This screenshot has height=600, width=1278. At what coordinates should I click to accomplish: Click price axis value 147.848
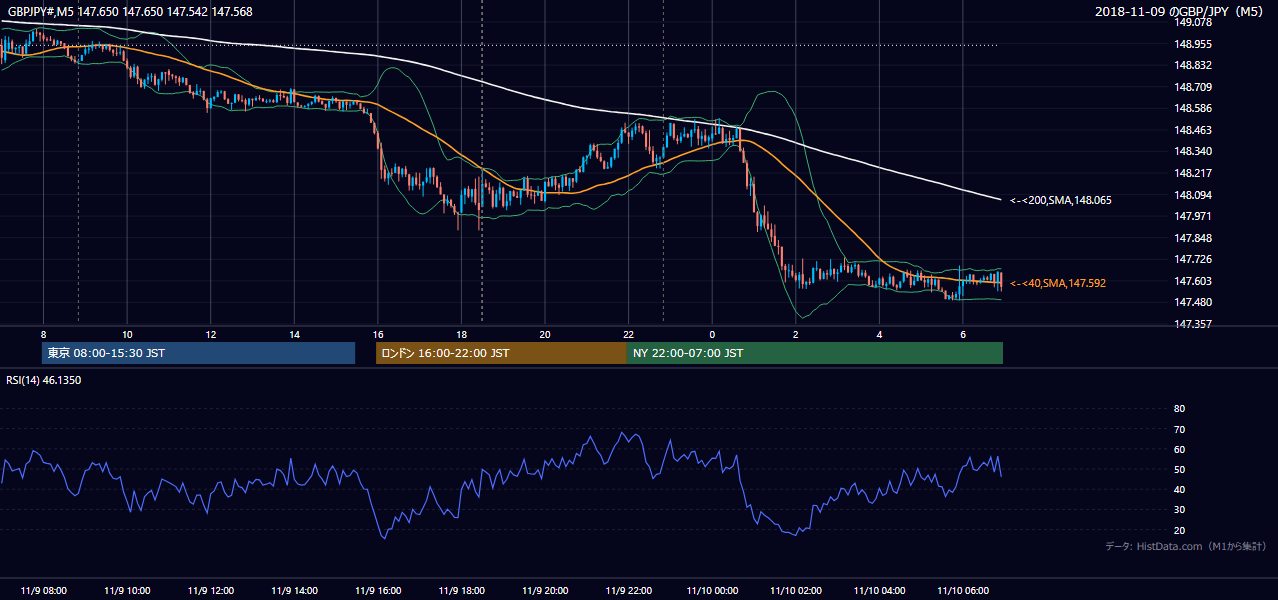point(1194,238)
